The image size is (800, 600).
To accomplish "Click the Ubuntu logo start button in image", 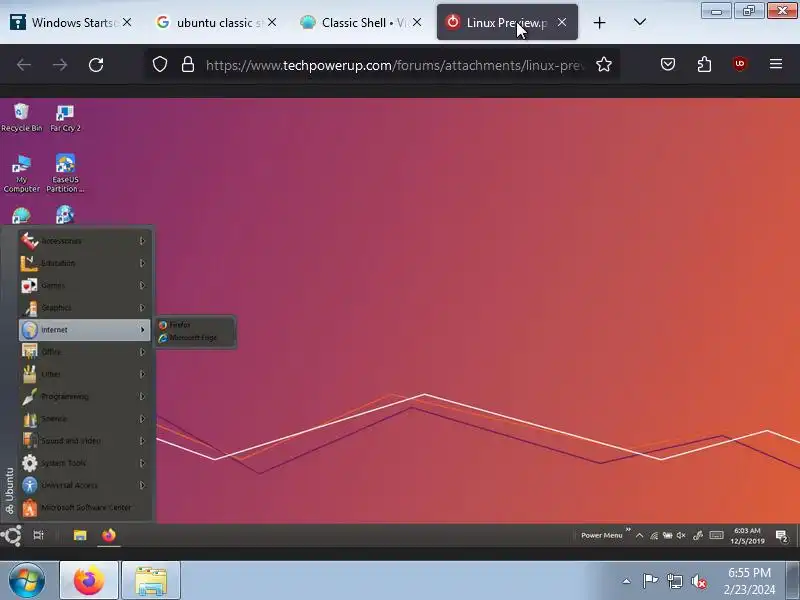I will (12, 535).
